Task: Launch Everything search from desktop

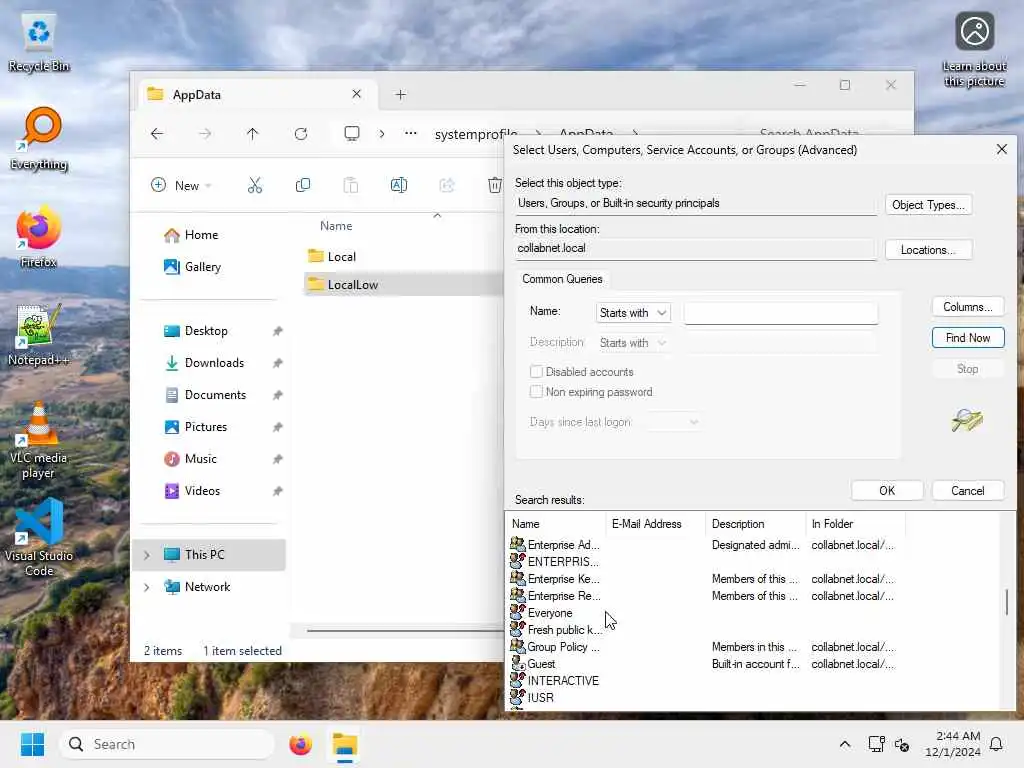Action: click(x=39, y=138)
